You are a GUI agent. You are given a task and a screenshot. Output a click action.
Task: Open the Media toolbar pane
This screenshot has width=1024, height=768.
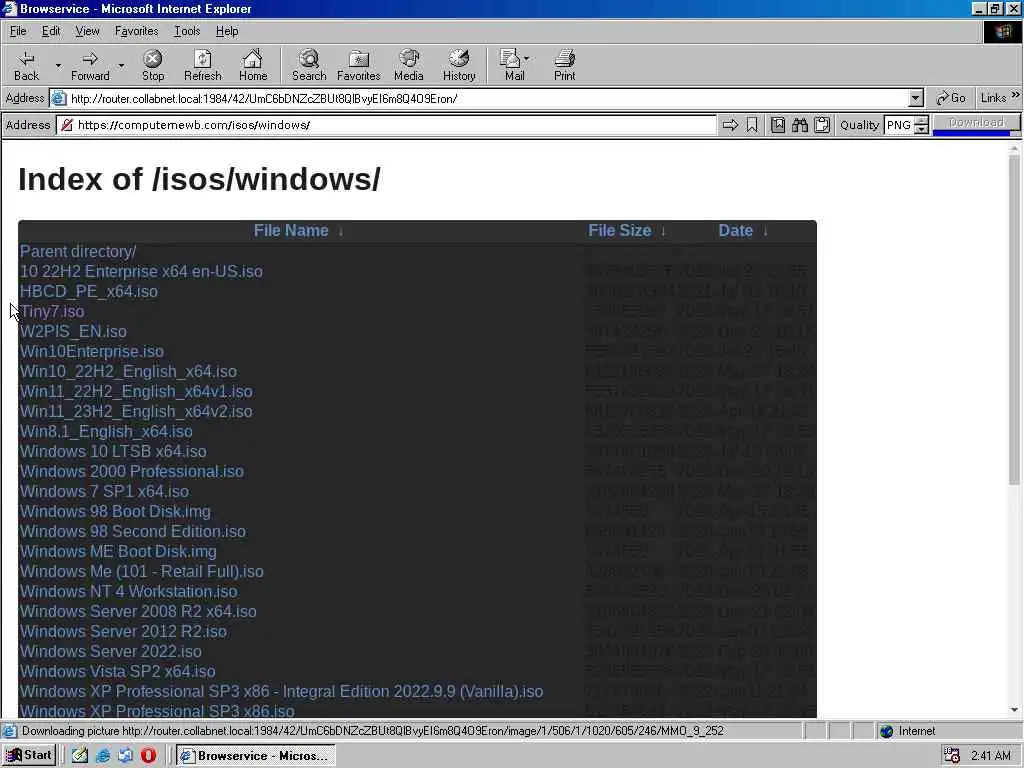pos(409,66)
